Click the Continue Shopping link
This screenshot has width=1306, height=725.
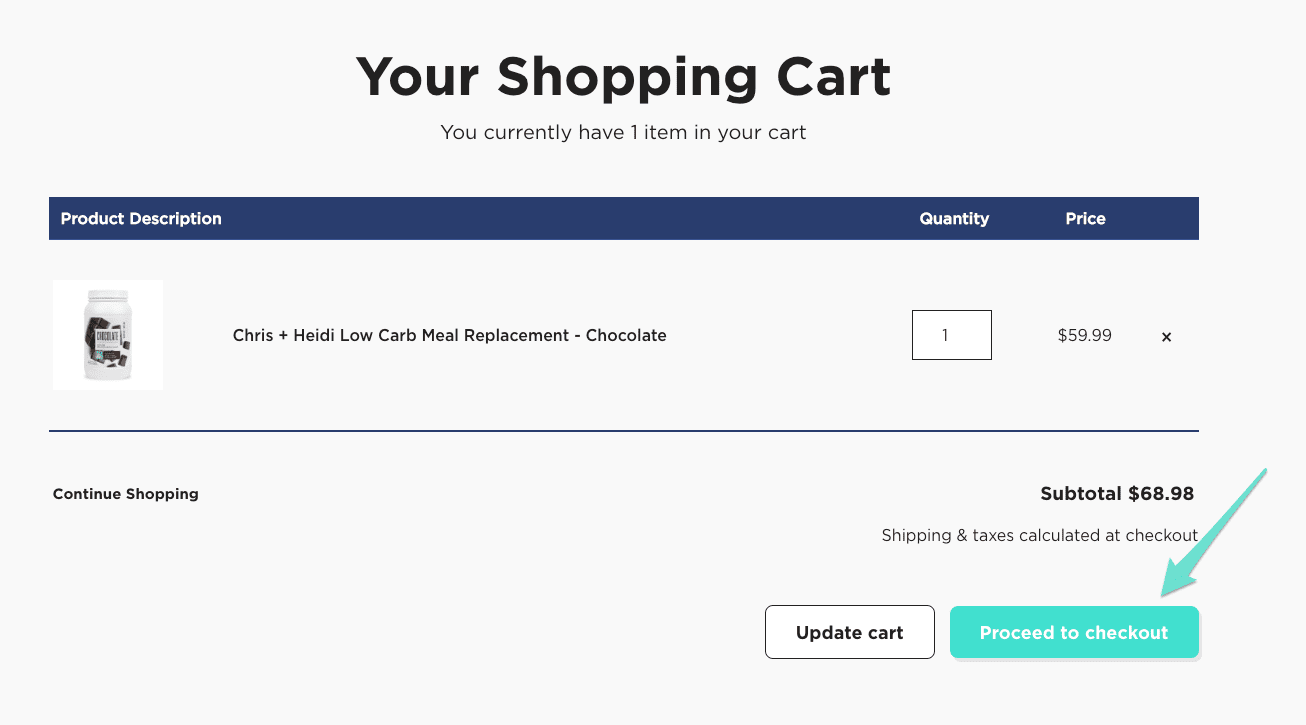click(x=125, y=493)
